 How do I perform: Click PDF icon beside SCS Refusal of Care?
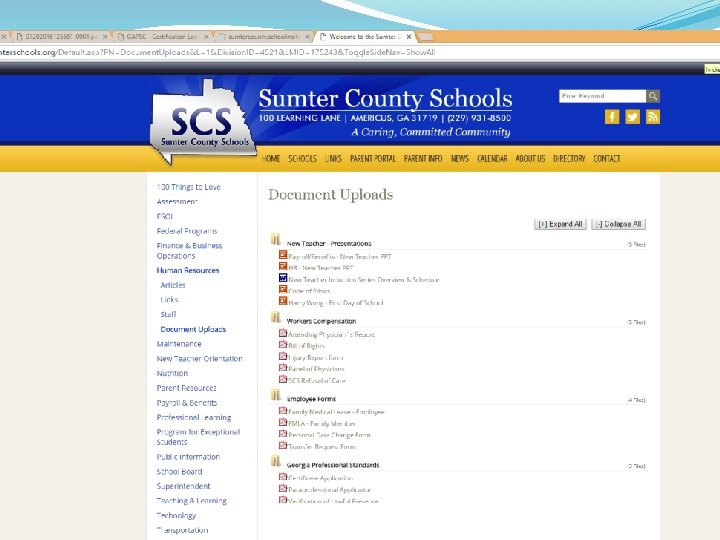(x=283, y=379)
